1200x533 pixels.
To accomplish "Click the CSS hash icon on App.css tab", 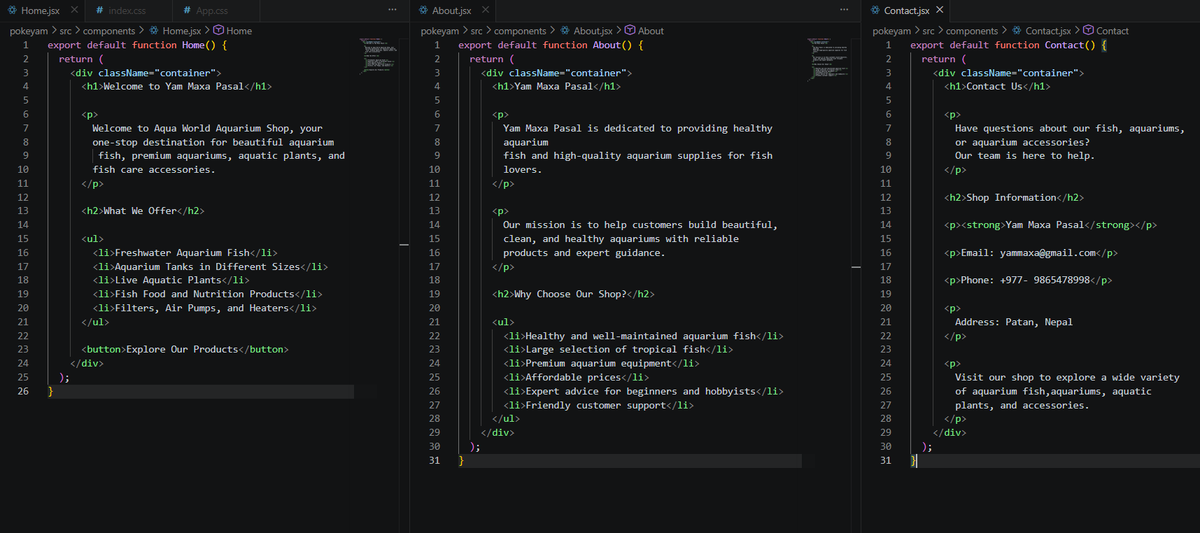I will click(x=188, y=10).
